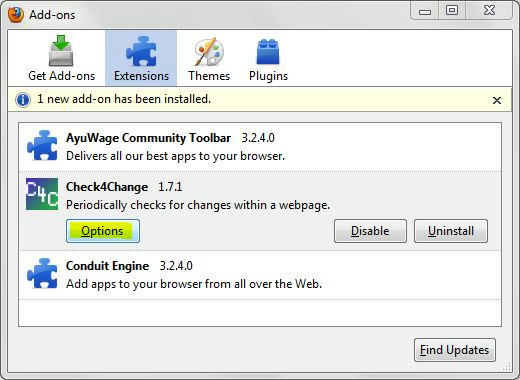Click the Add-ons window title text

pyautogui.click(x=52, y=15)
